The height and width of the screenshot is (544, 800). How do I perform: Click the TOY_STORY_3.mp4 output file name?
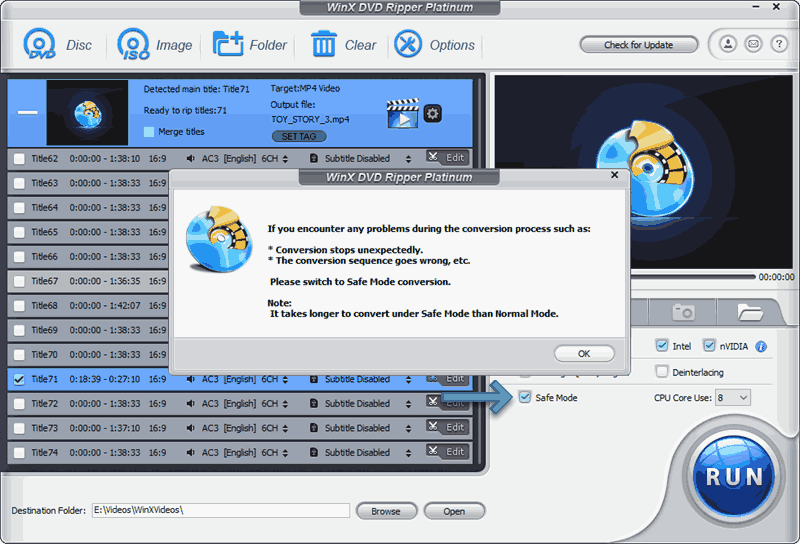[x=310, y=119]
